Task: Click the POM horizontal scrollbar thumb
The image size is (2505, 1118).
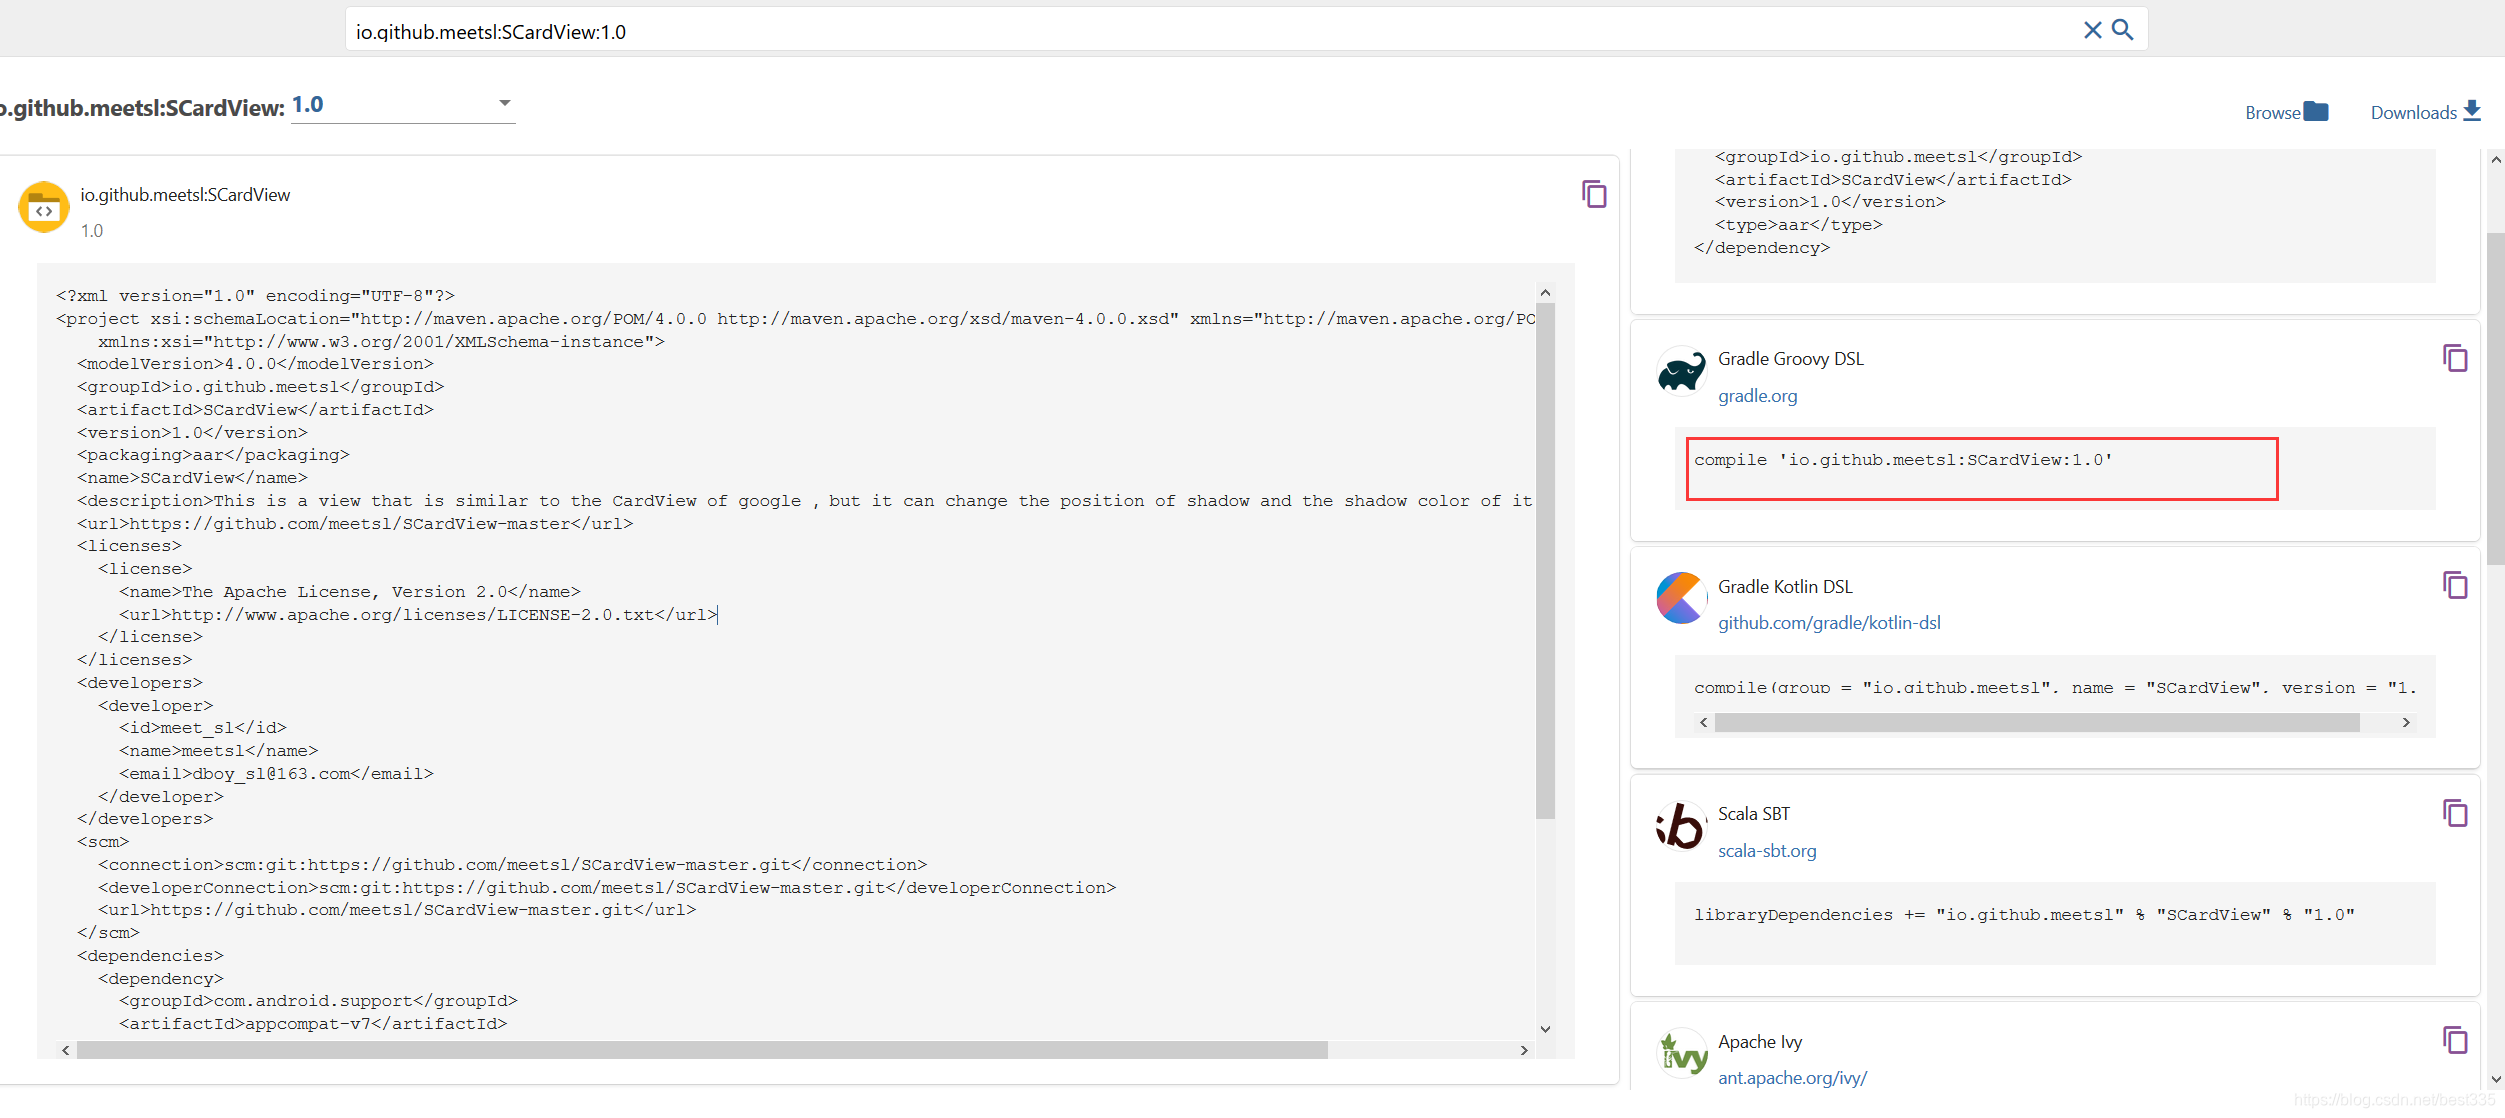Action: pyautogui.click(x=702, y=1050)
